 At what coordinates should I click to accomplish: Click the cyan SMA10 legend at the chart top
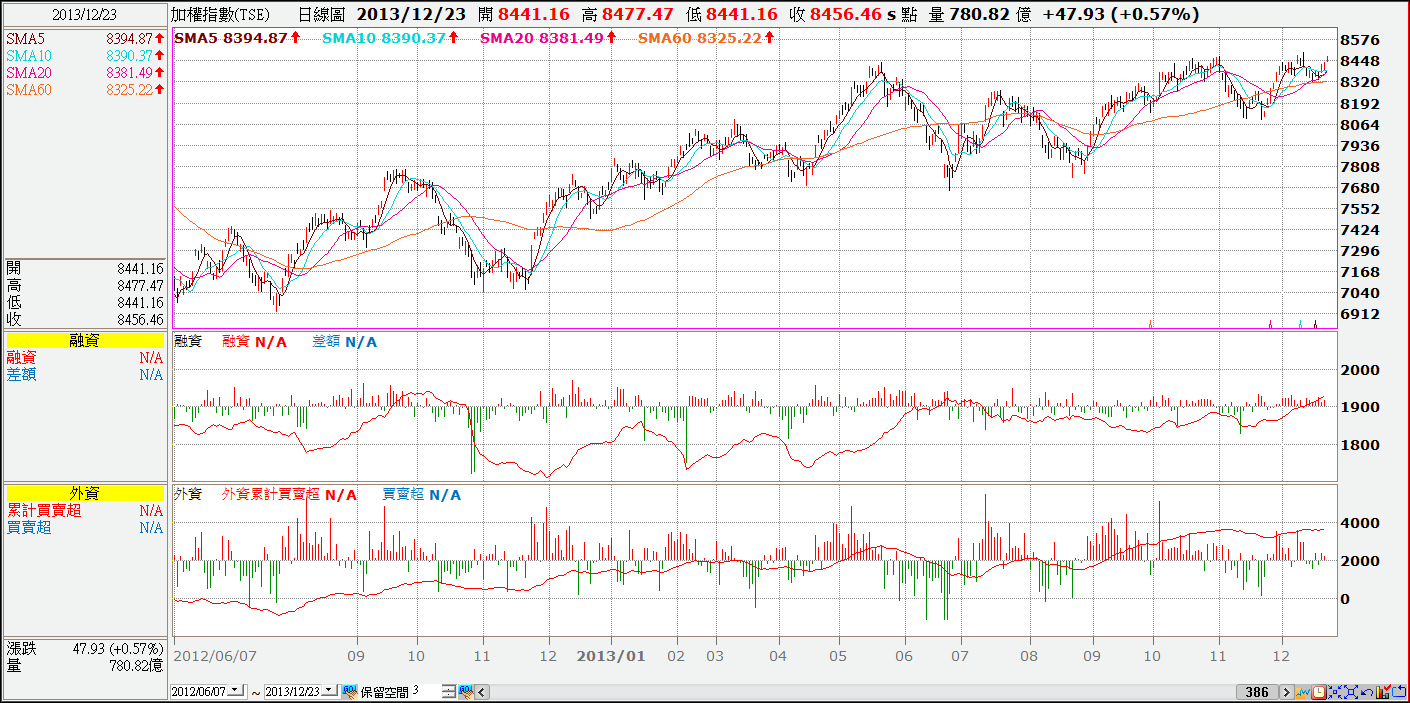[392, 37]
